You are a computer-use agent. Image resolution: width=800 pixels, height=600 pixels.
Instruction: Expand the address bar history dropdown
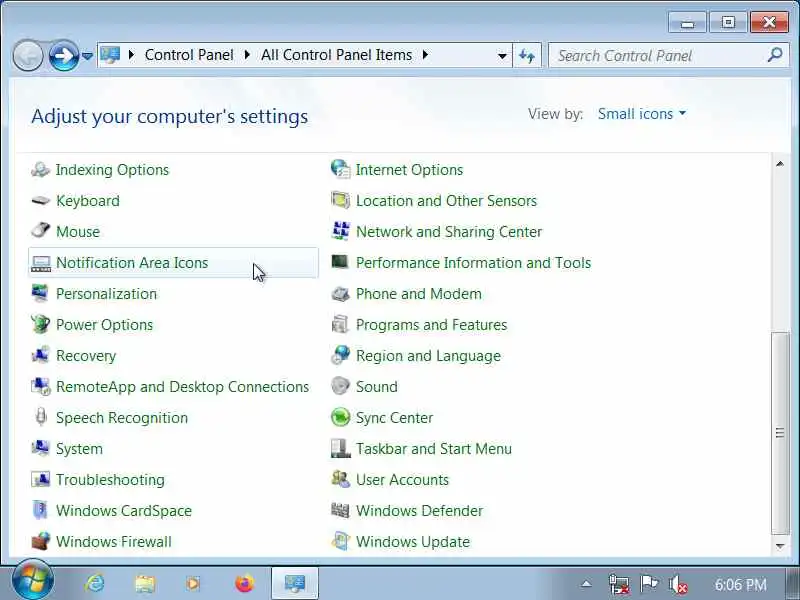click(502, 56)
